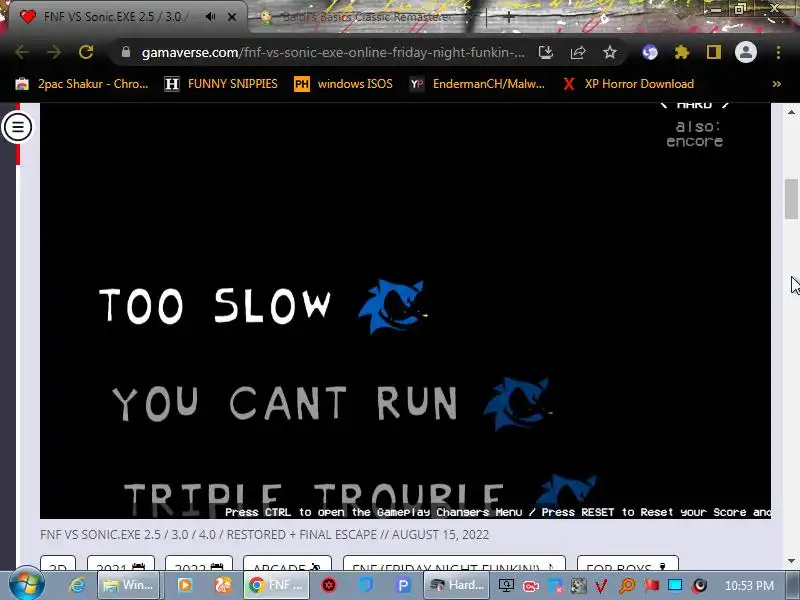Click Sonic icon beside YOU CANT RUN

[x=517, y=404]
